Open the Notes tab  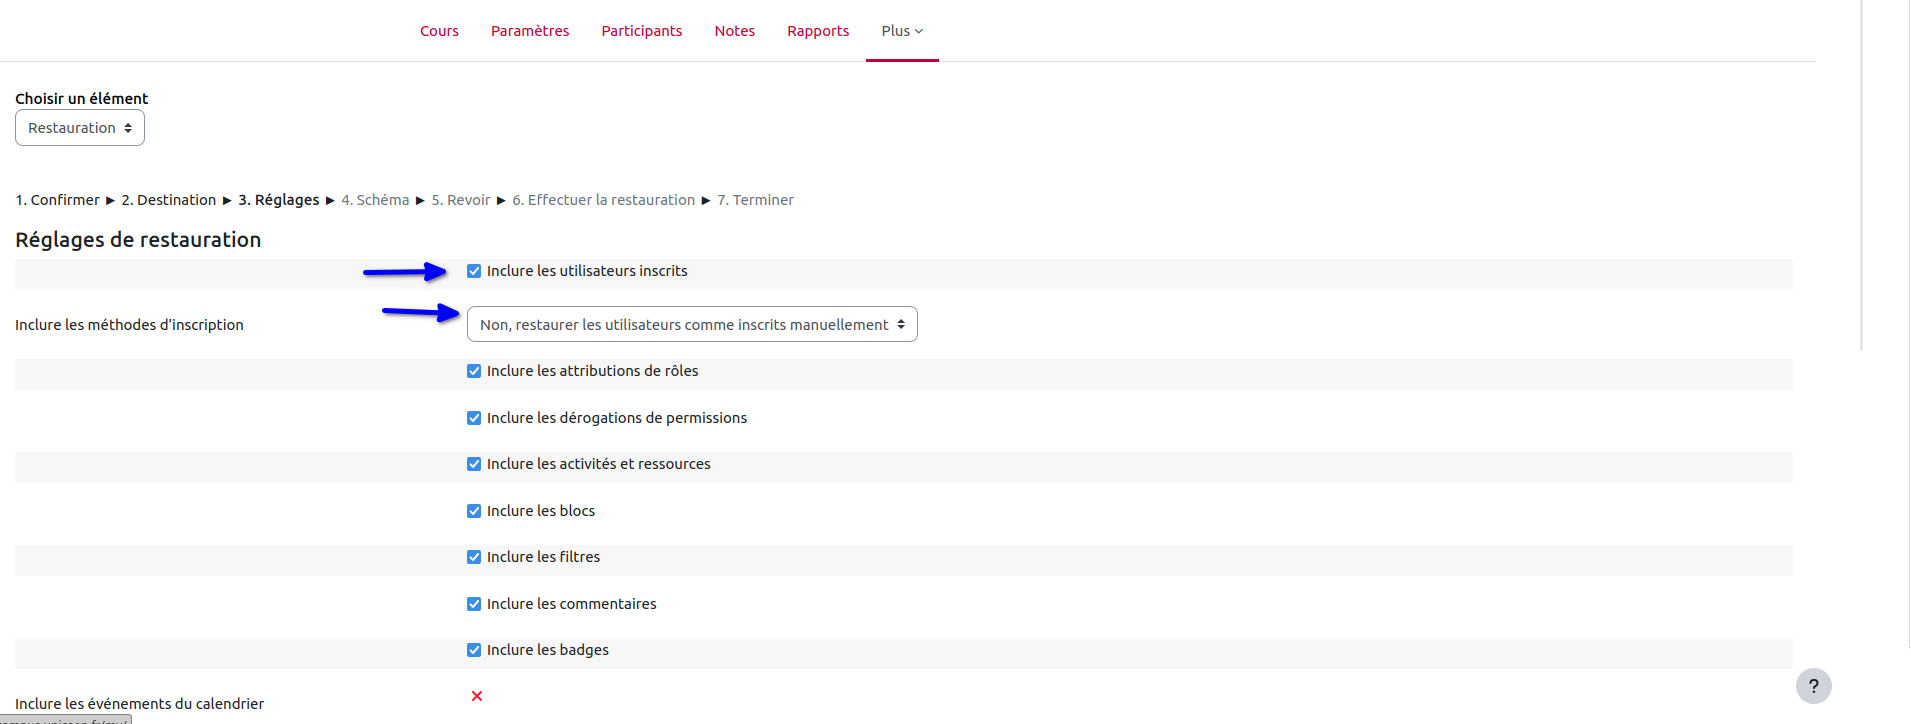click(x=734, y=31)
